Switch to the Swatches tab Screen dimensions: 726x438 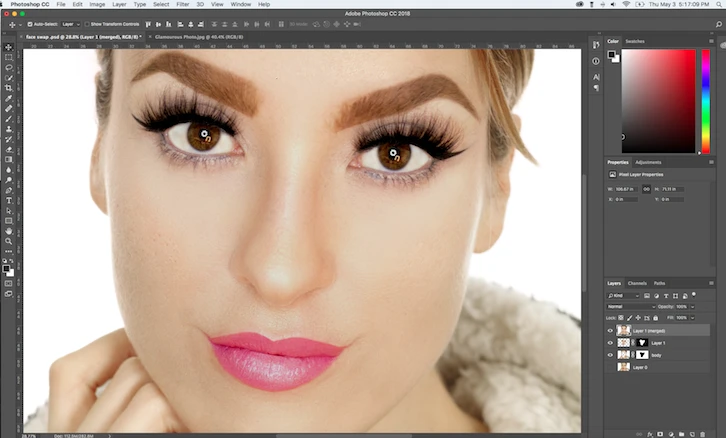tap(635, 41)
